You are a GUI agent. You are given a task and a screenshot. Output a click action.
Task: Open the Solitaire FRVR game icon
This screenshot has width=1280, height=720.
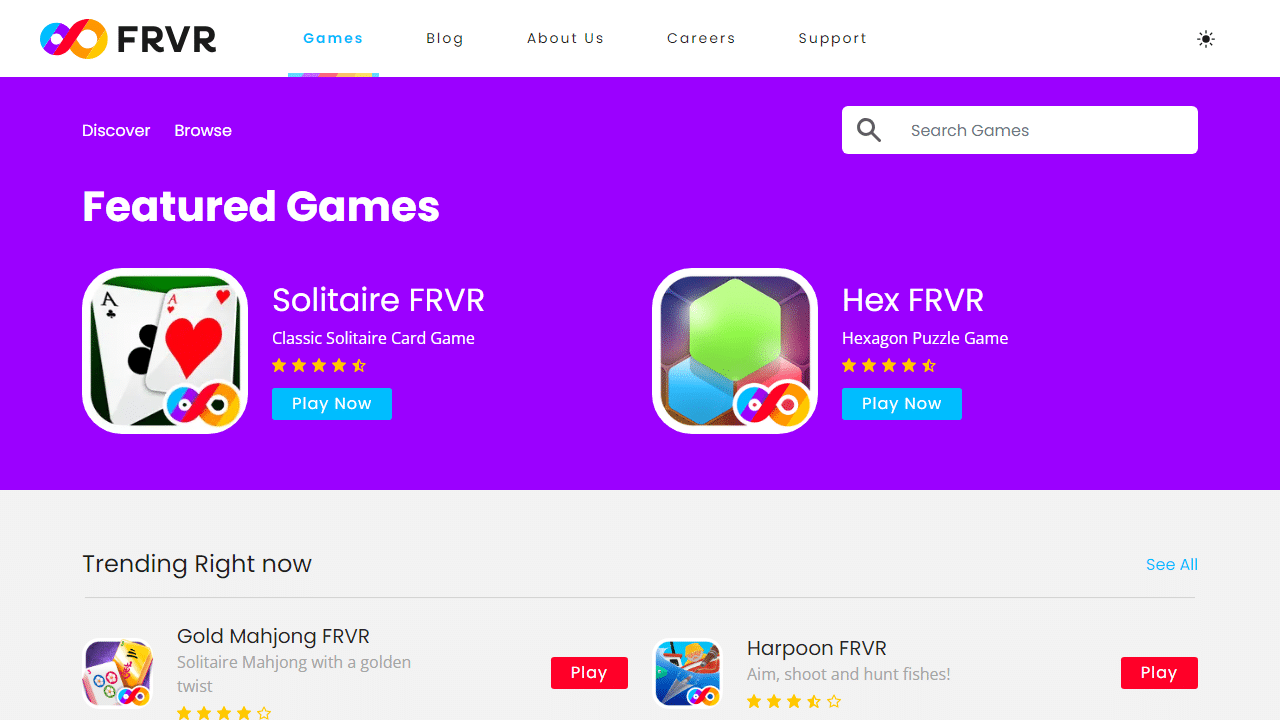pos(165,351)
